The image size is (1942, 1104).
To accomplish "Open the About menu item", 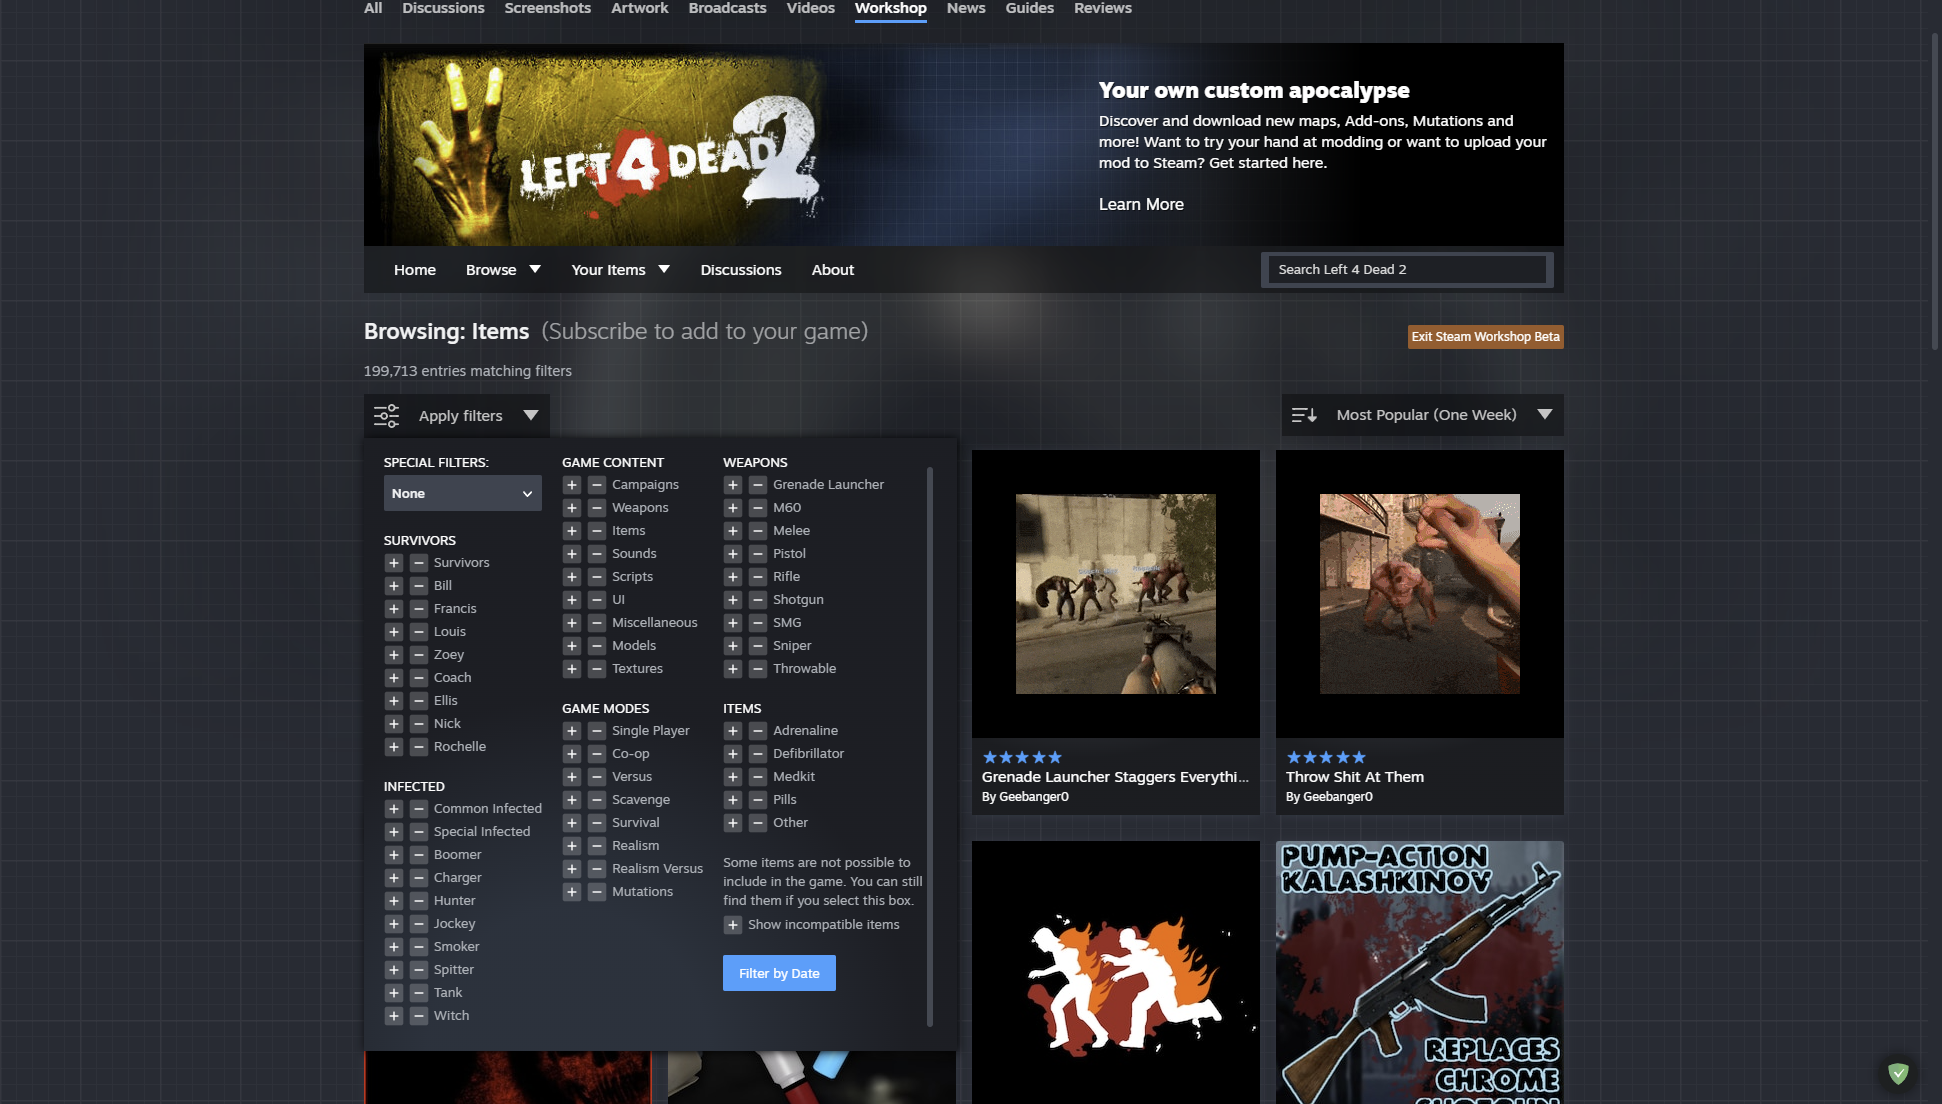I will [x=832, y=270].
